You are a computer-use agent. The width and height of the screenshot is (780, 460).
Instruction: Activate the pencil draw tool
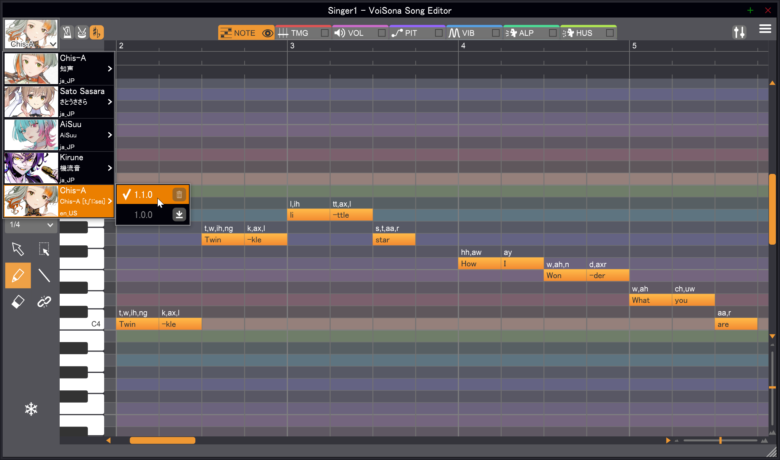17,275
